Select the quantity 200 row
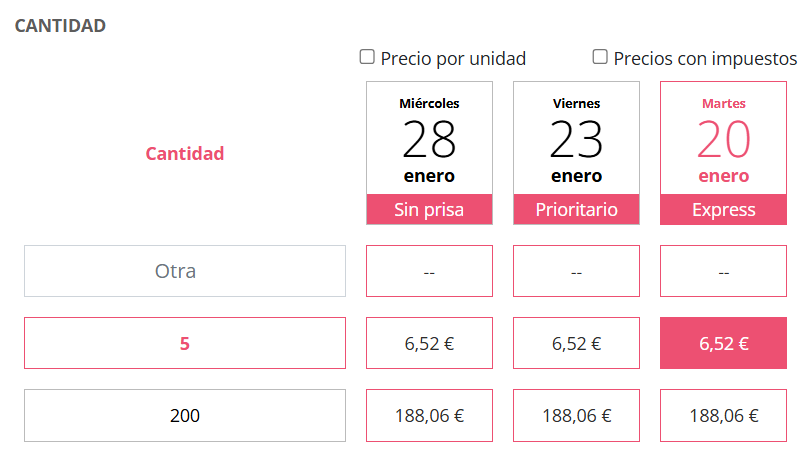This screenshot has width=807, height=453. pyautogui.click(x=185, y=415)
